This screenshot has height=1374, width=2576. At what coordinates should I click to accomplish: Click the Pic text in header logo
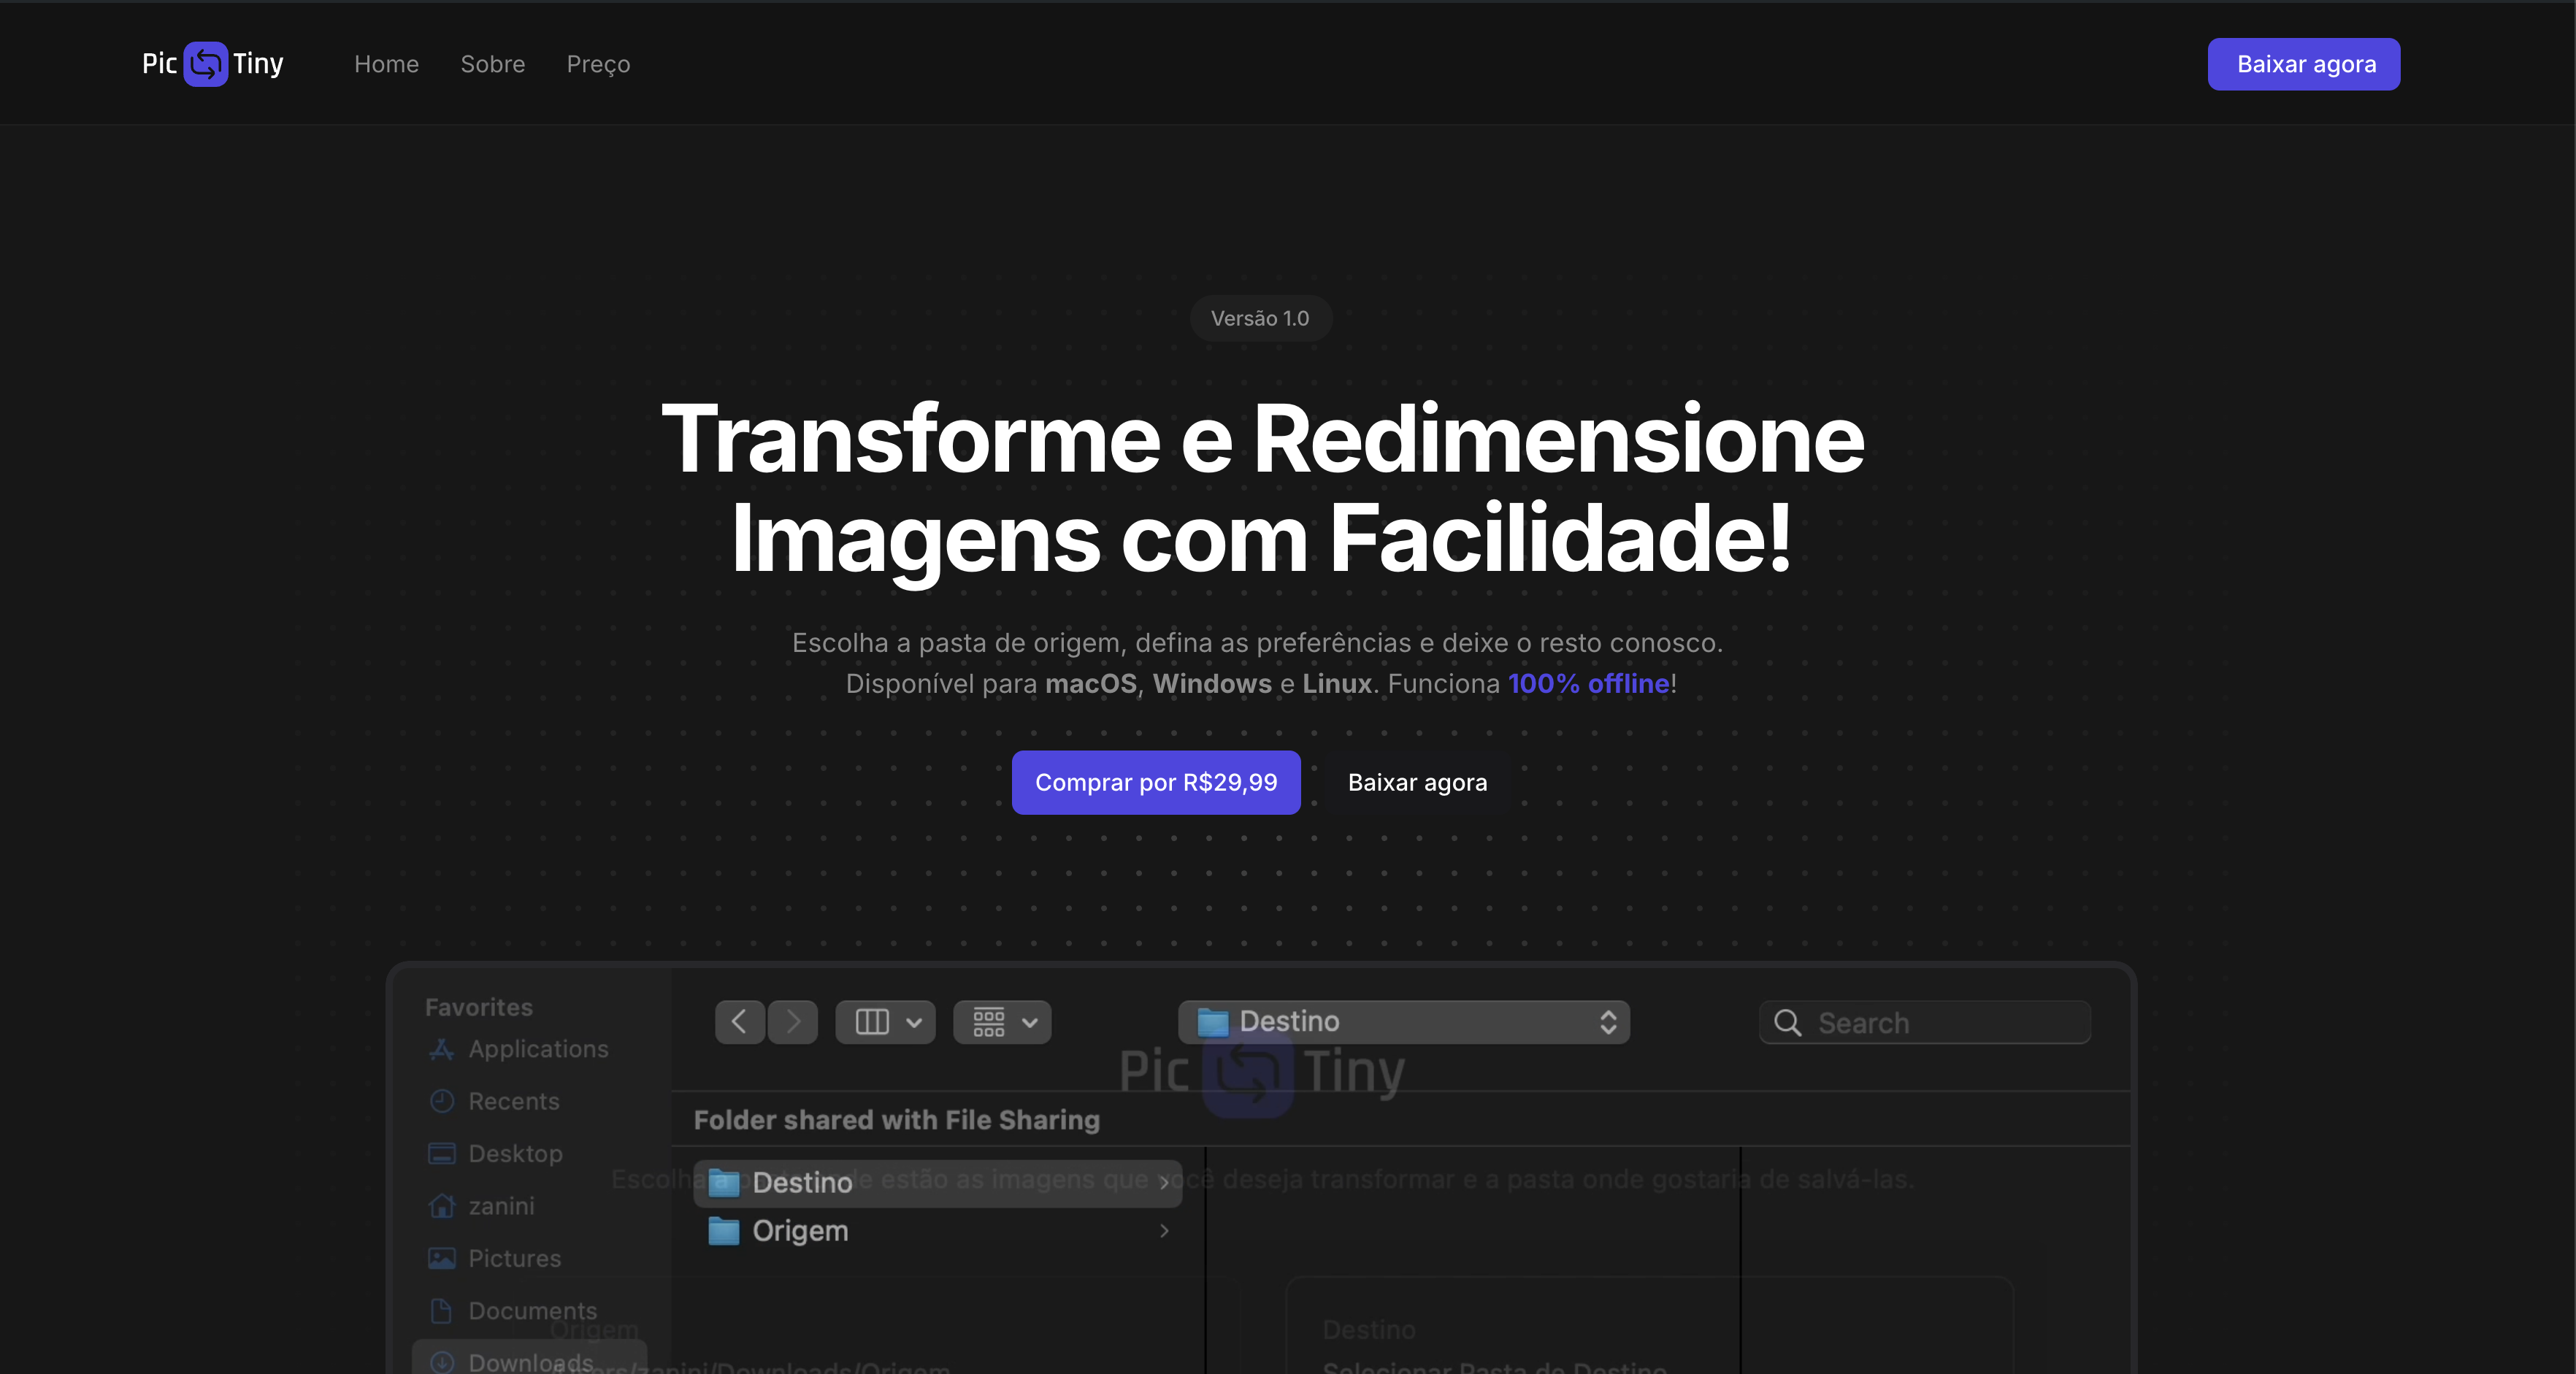coord(159,64)
